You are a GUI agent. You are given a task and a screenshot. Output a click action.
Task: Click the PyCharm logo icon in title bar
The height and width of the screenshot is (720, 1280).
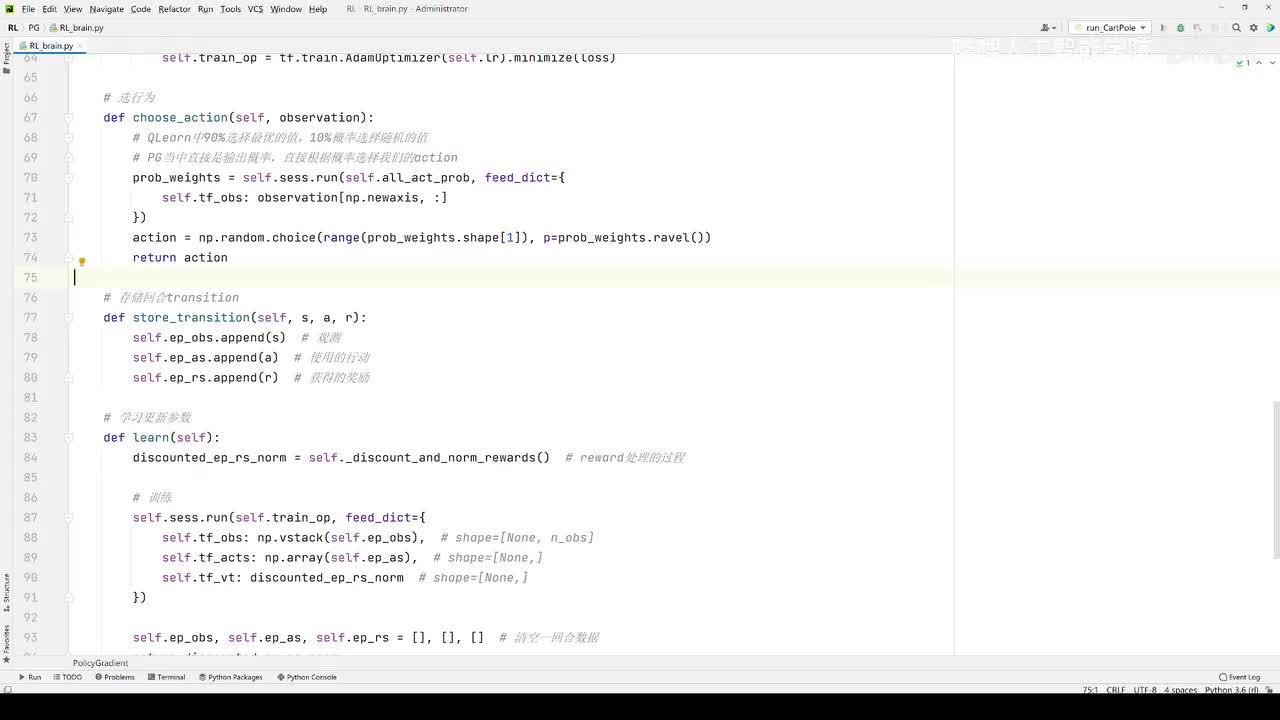10,9
